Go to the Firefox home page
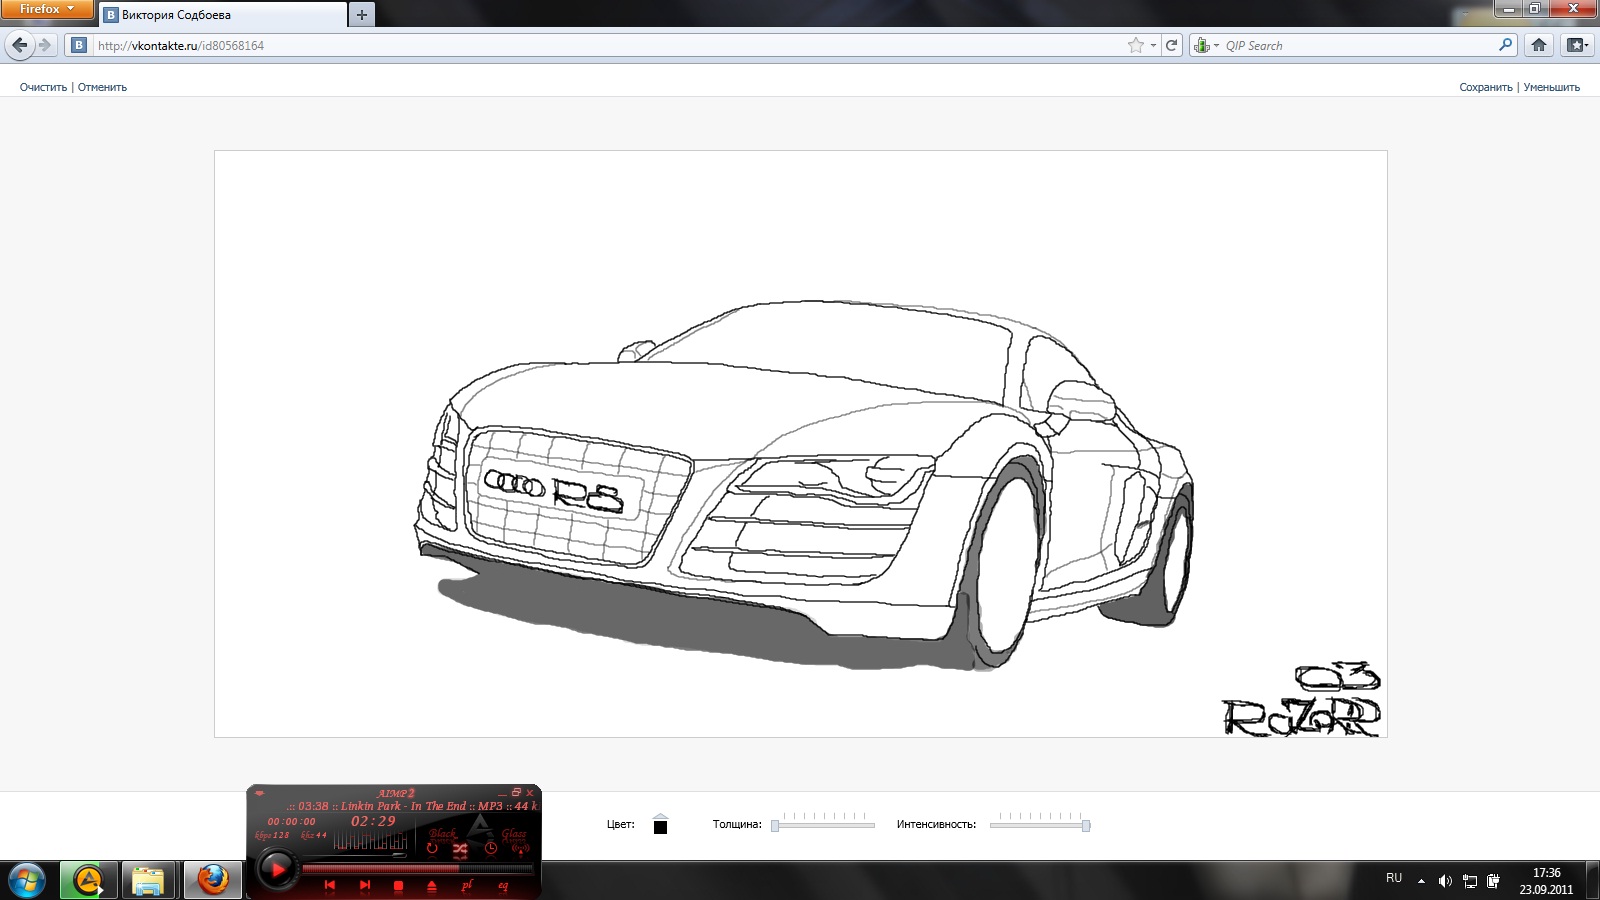Image resolution: width=1600 pixels, height=900 pixels. 1539,45
